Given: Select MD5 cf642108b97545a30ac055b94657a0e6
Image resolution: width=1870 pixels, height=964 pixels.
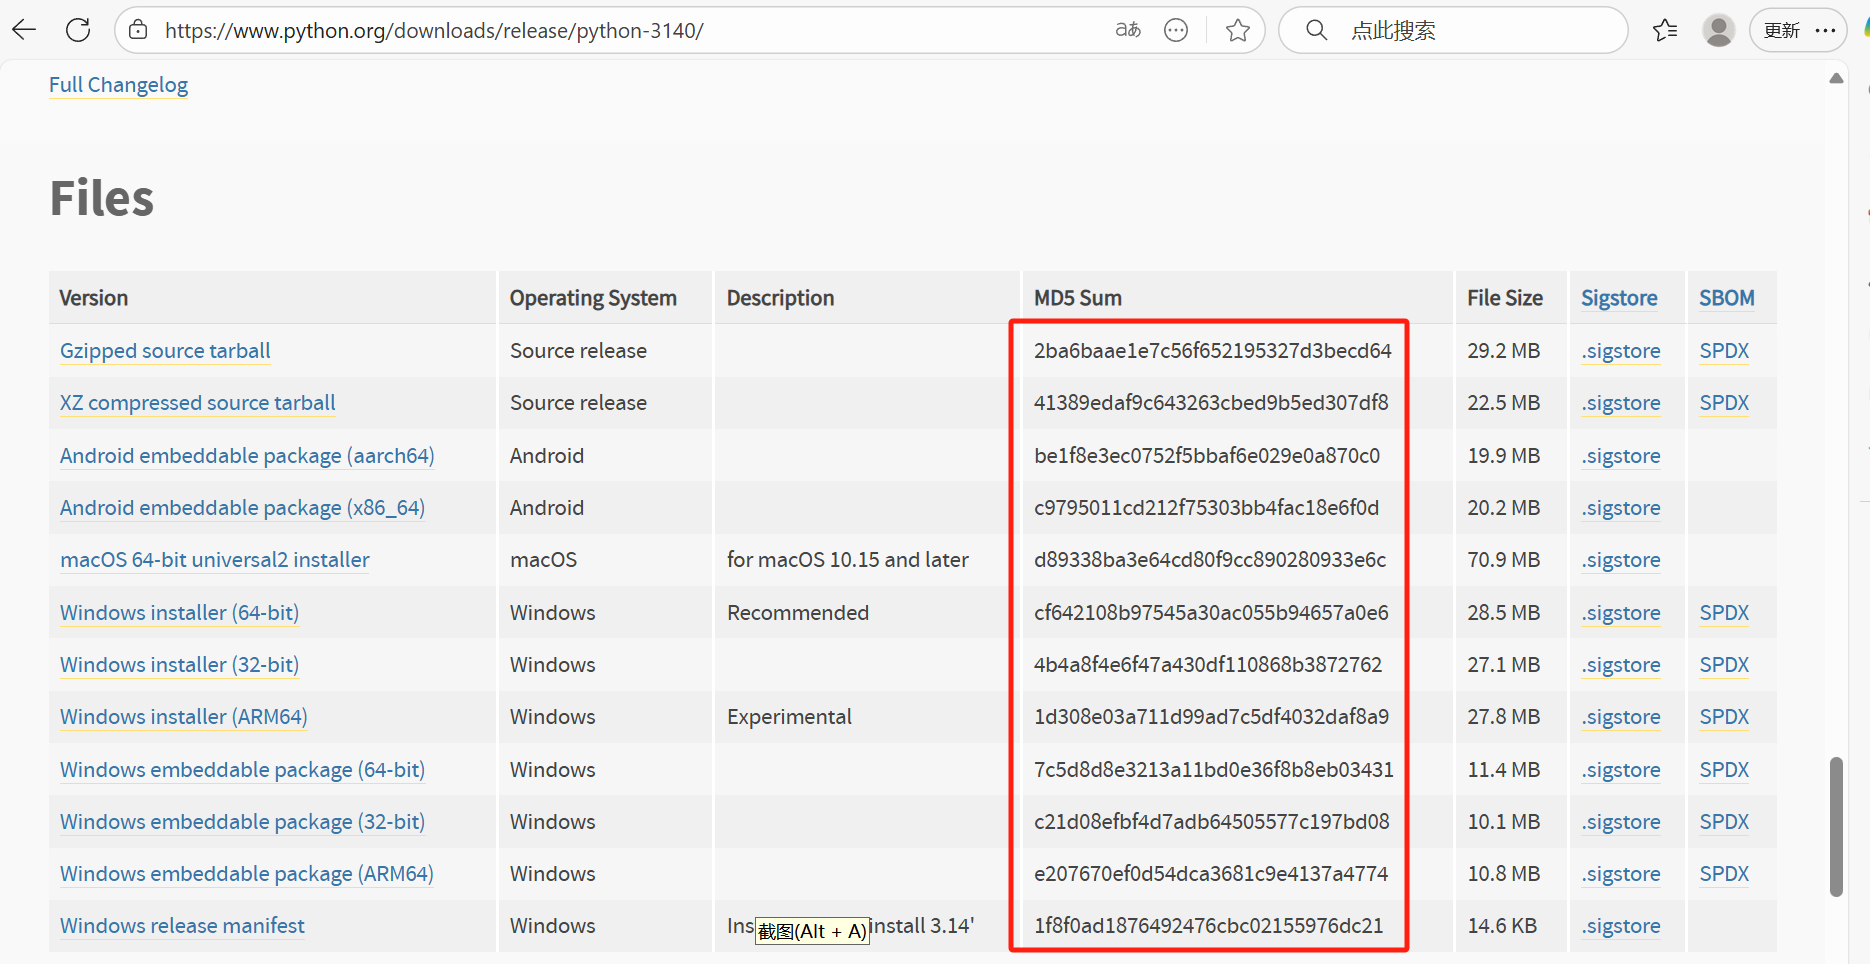Looking at the screenshot, I should coord(1211,613).
